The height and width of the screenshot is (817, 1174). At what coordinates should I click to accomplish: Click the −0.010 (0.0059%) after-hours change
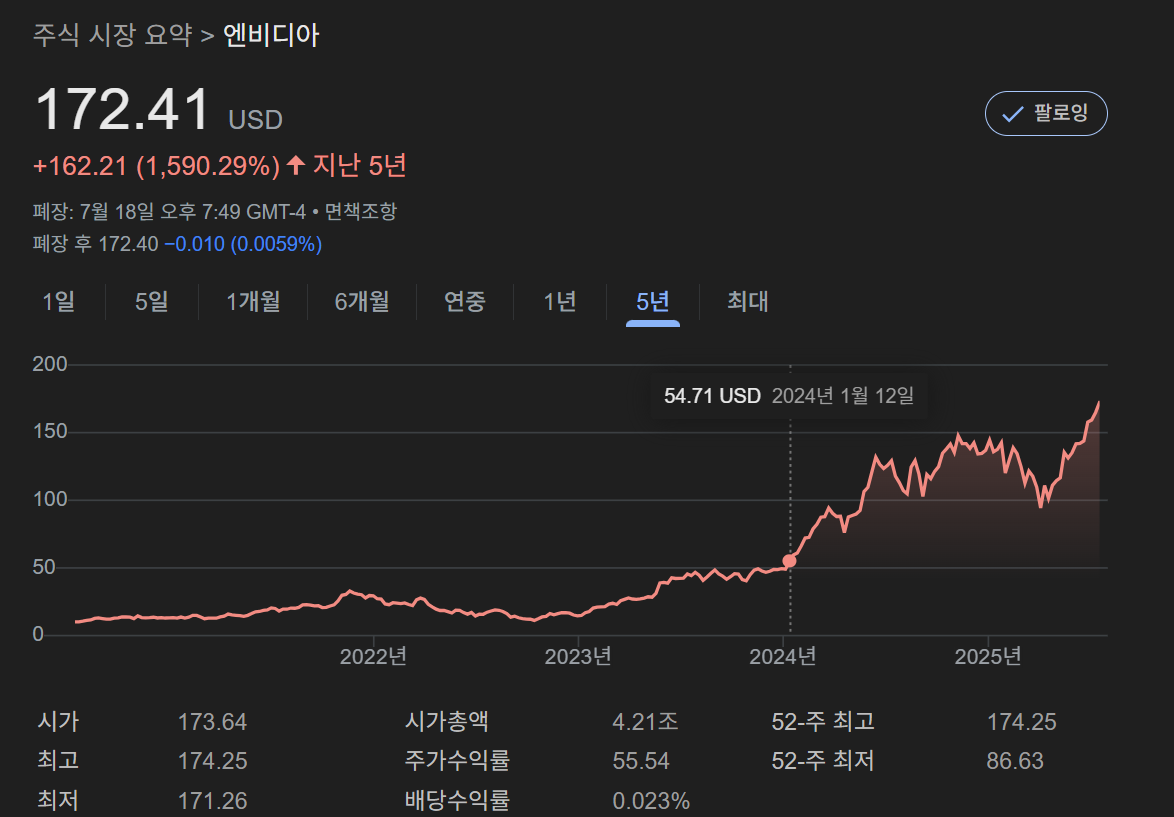[x=243, y=244]
